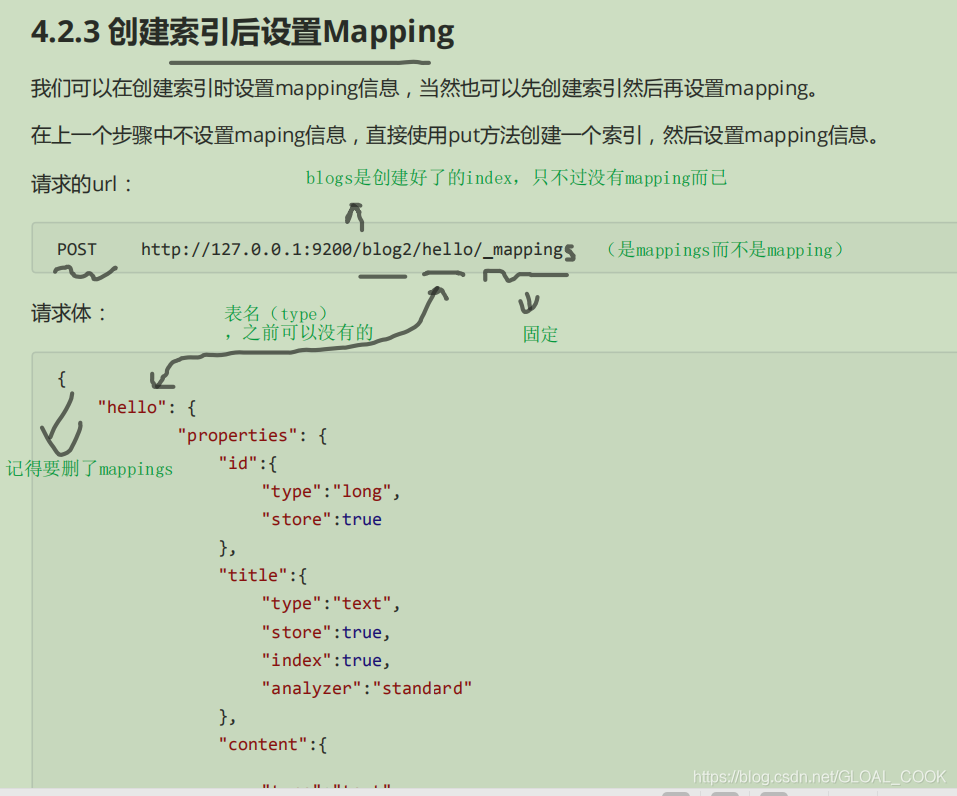
Task: Click the line "type":"long",
Action: click(x=331, y=492)
